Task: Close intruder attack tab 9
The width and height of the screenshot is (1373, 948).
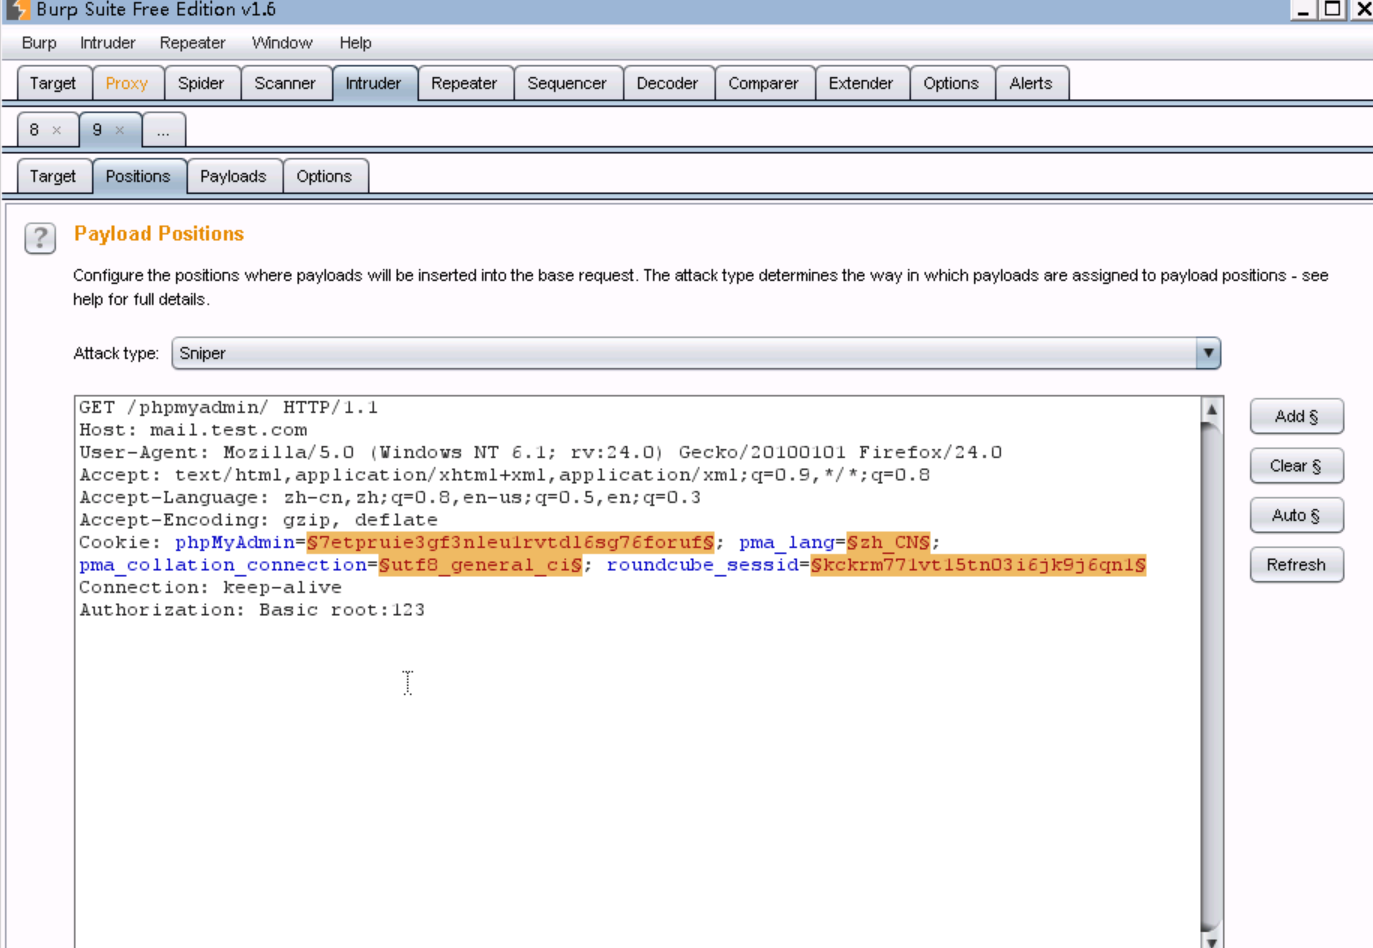Action: tap(120, 130)
